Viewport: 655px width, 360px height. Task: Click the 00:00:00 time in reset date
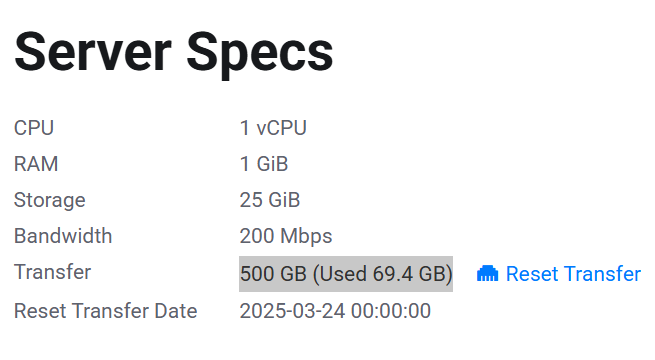pyautogui.click(x=391, y=311)
